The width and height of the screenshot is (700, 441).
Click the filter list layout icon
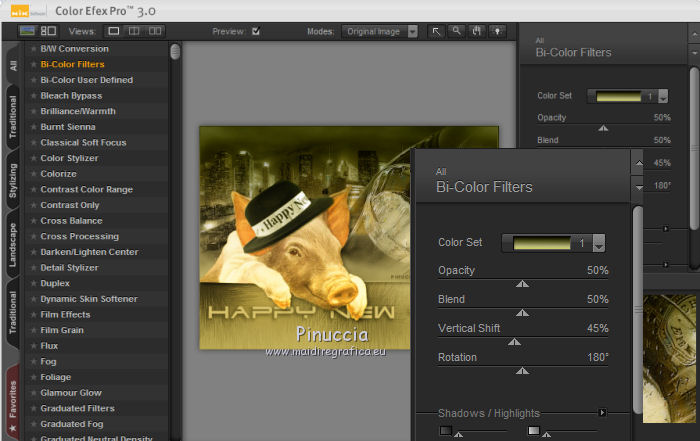point(48,31)
